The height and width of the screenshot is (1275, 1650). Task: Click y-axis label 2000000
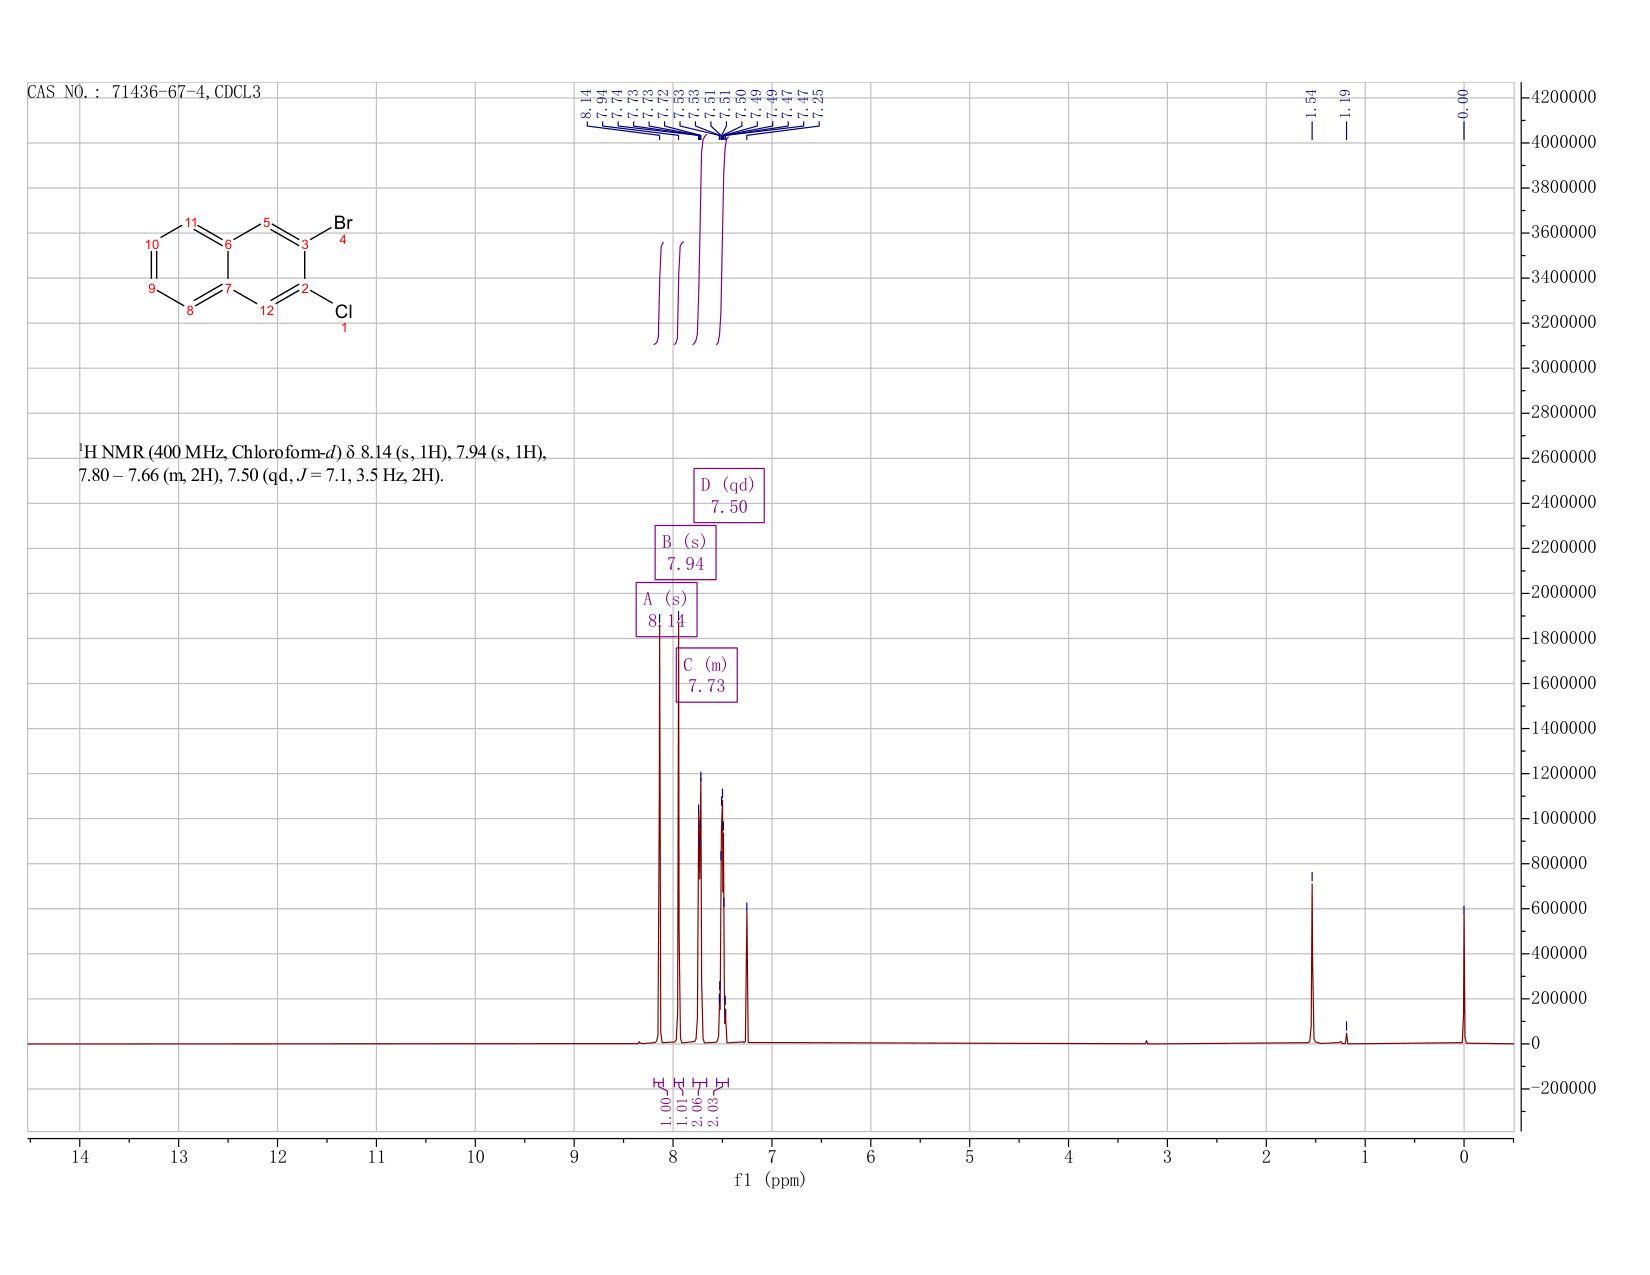click(1563, 592)
